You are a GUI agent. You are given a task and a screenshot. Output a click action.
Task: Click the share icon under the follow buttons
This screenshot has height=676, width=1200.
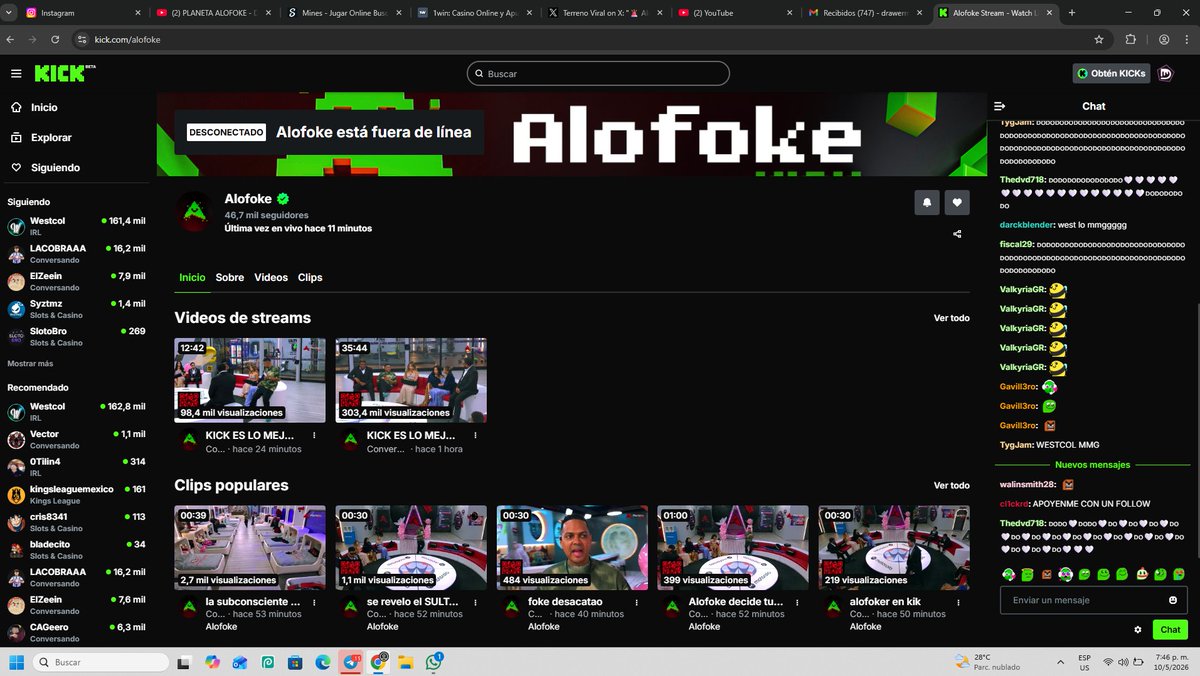tap(957, 234)
